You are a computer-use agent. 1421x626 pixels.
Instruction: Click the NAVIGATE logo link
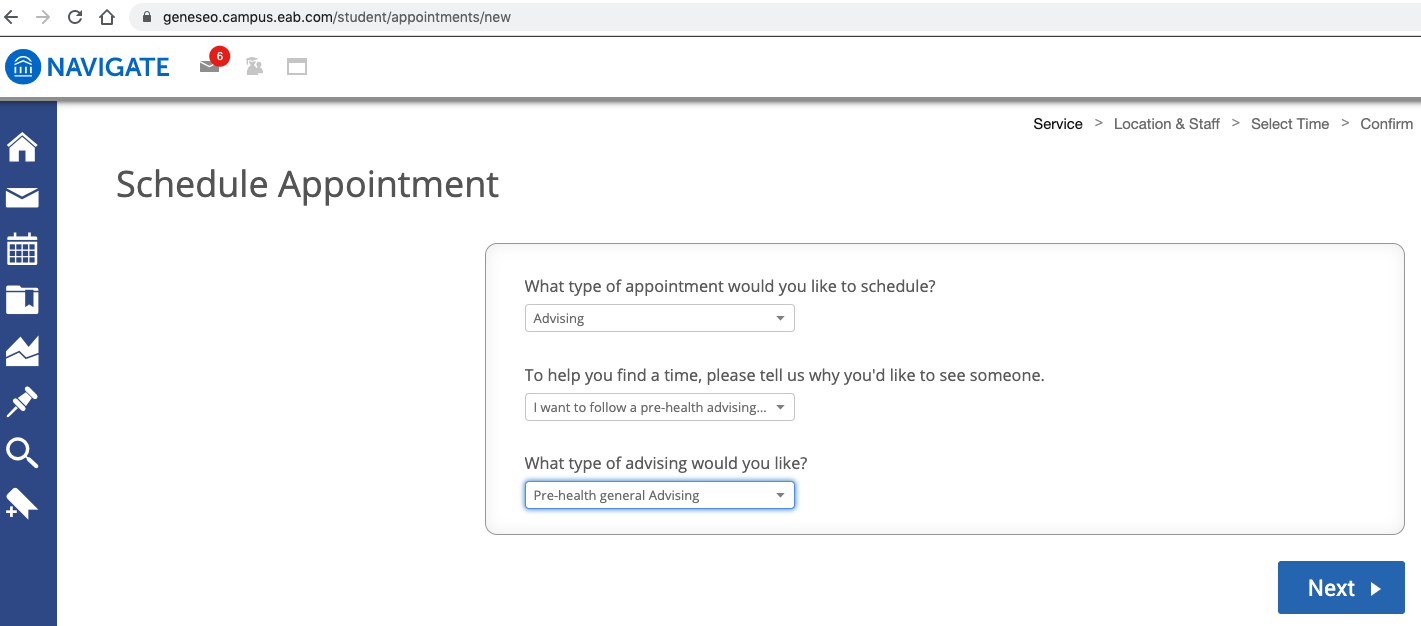point(88,67)
